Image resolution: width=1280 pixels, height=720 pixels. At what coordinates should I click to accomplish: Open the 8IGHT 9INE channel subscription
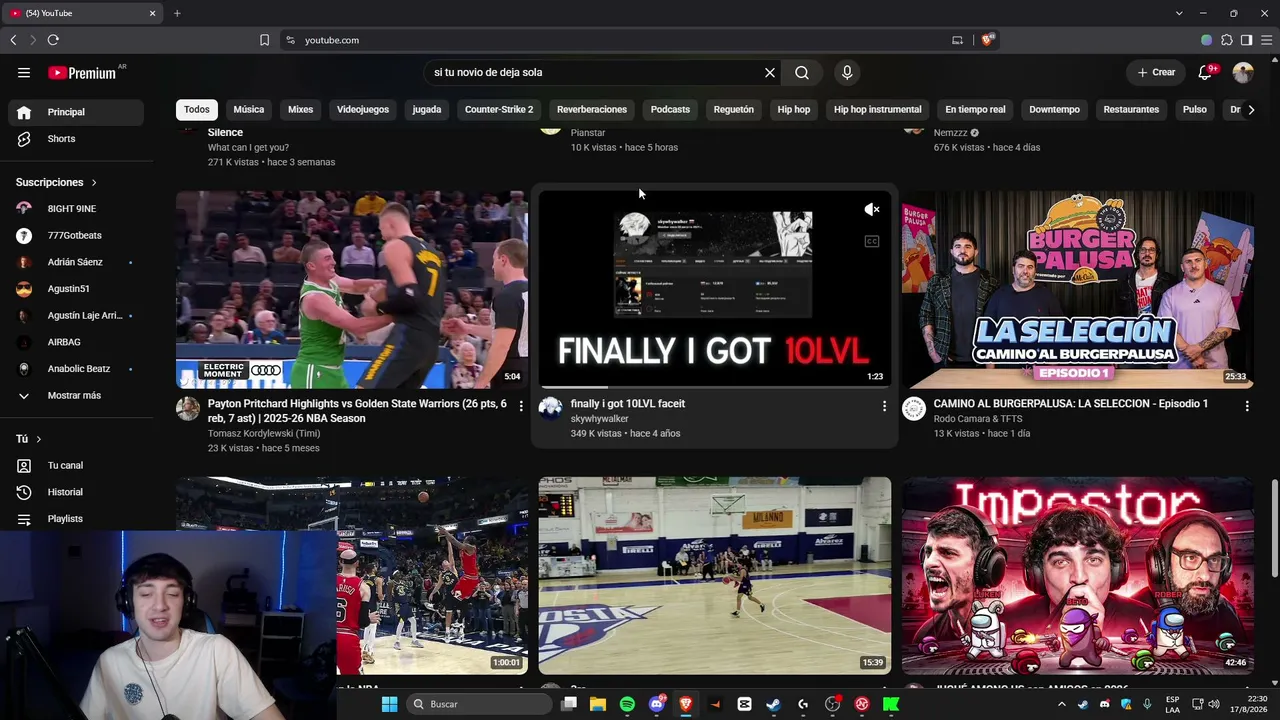76,208
